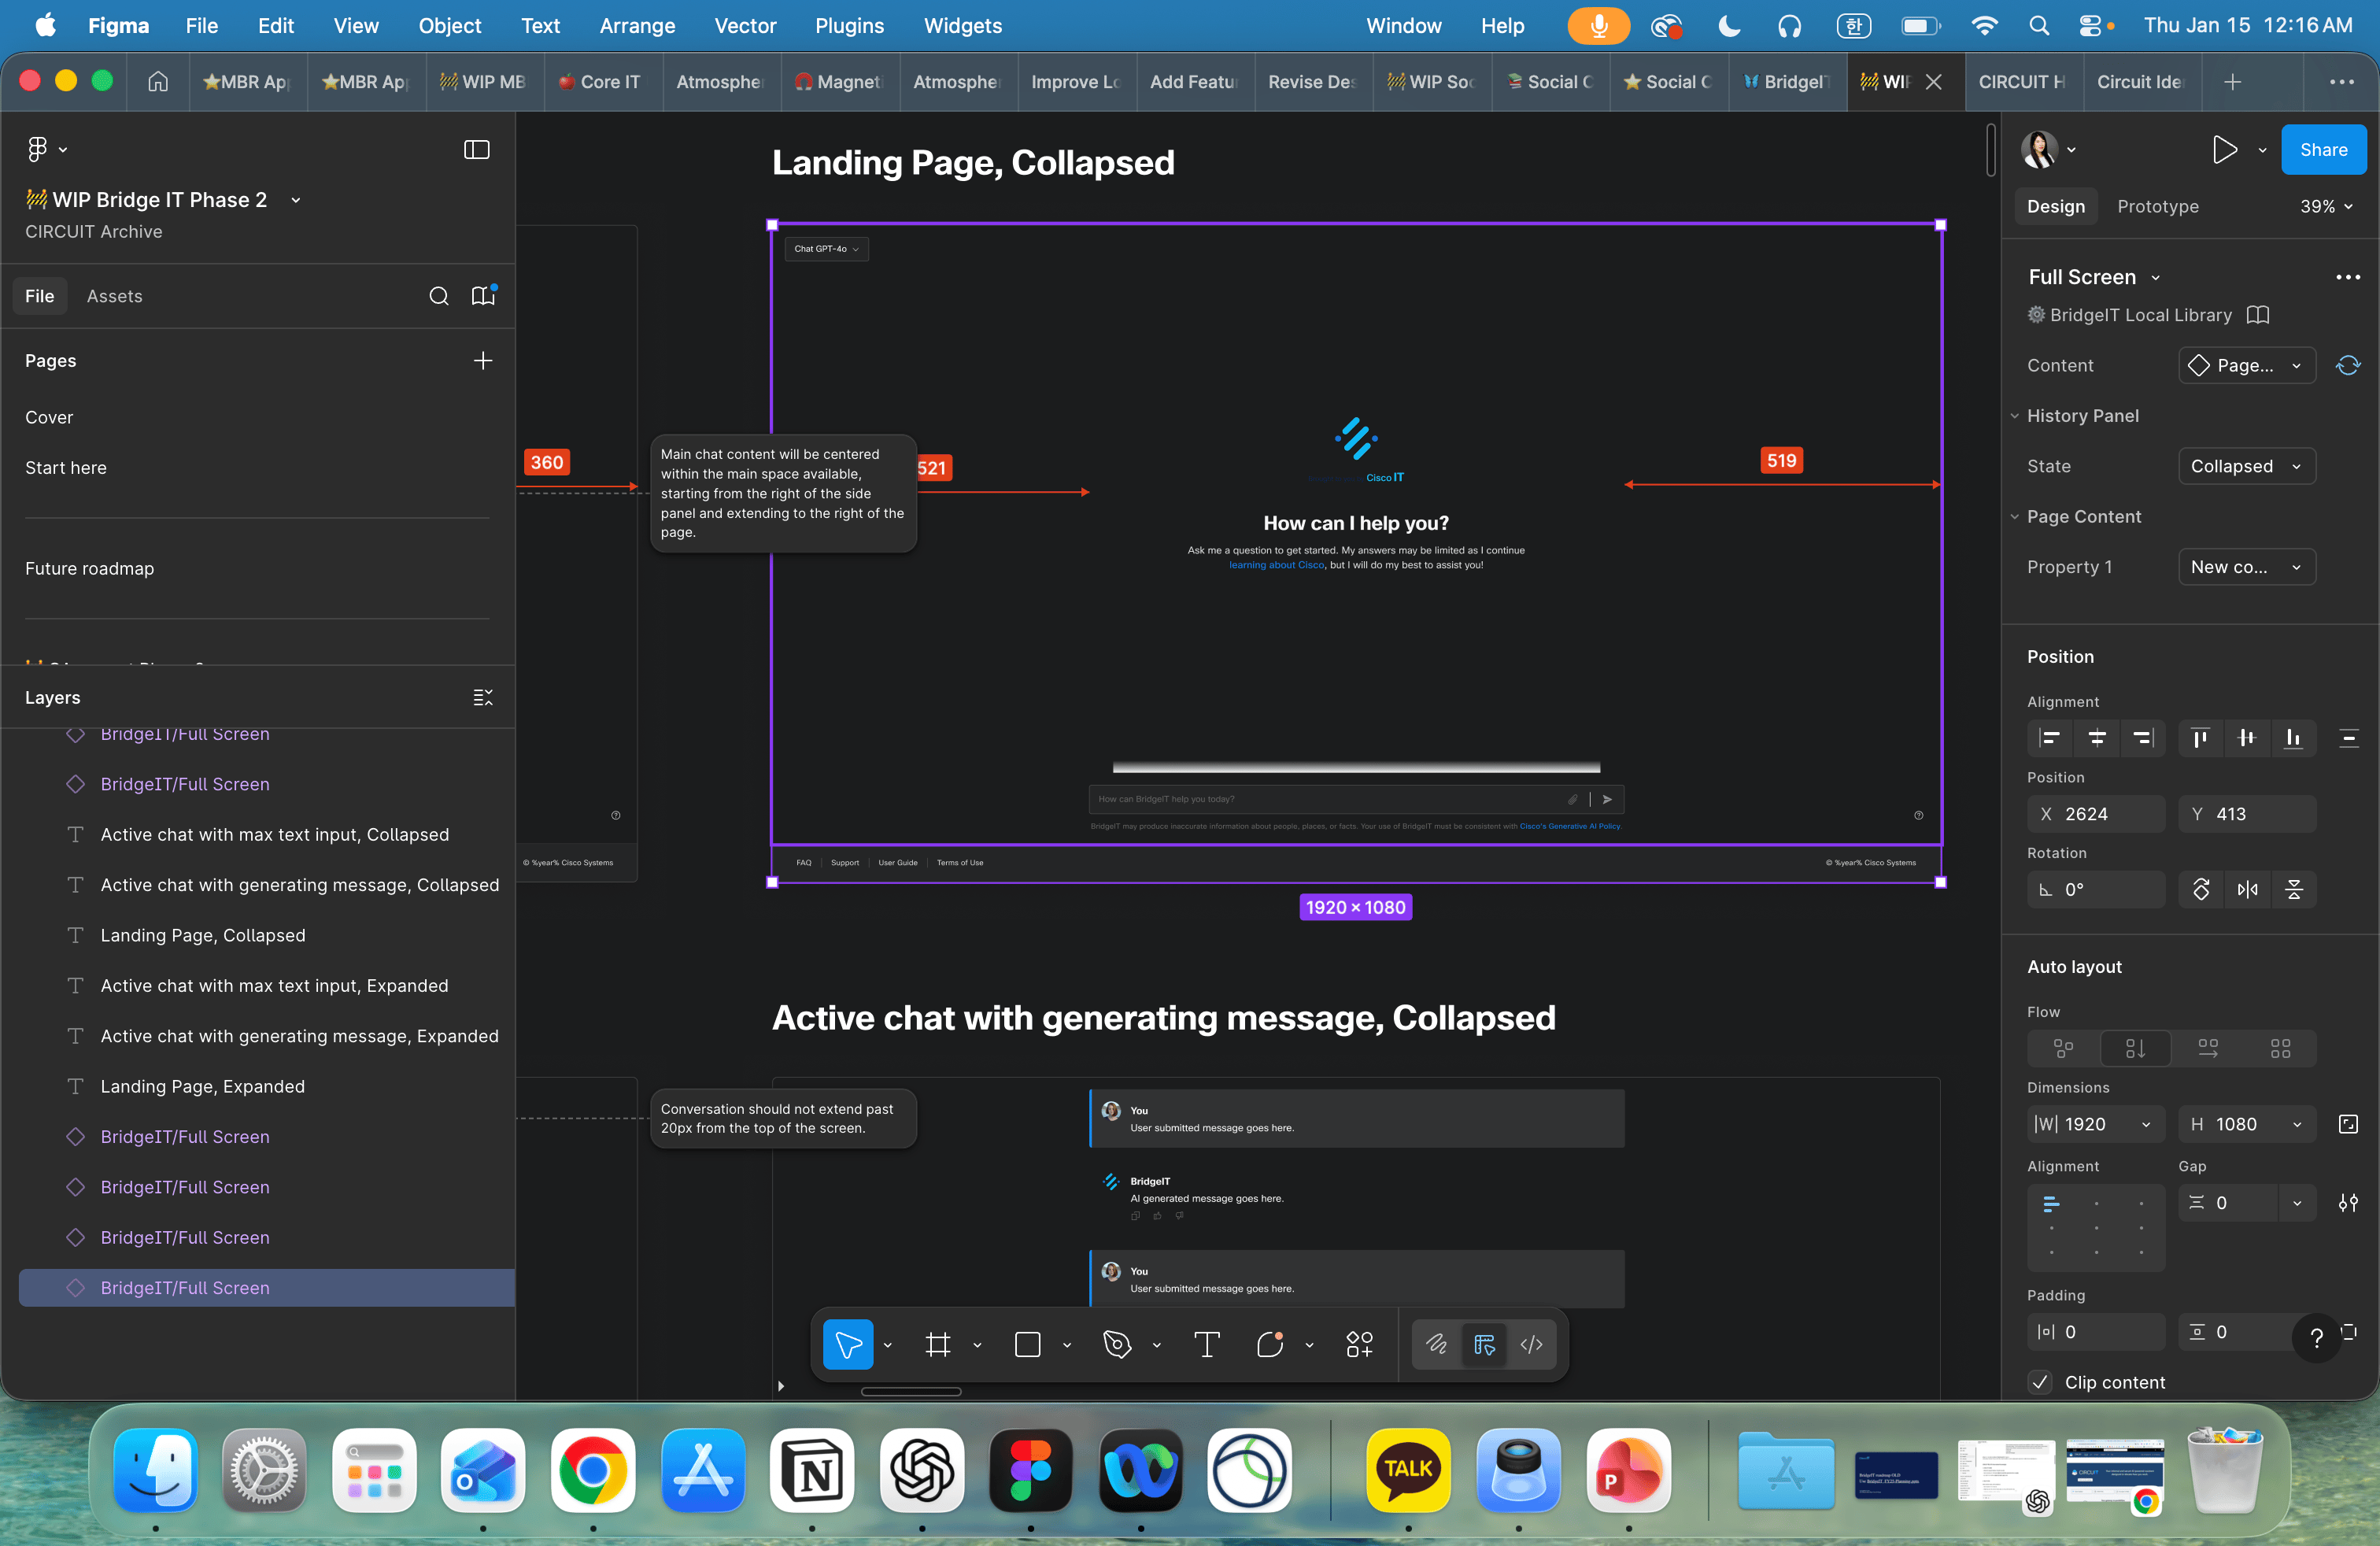This screenshot has height=1546, width=2380.
Task: Switch to Dev Mode code icon
Action: (x=1531, y=1345)
